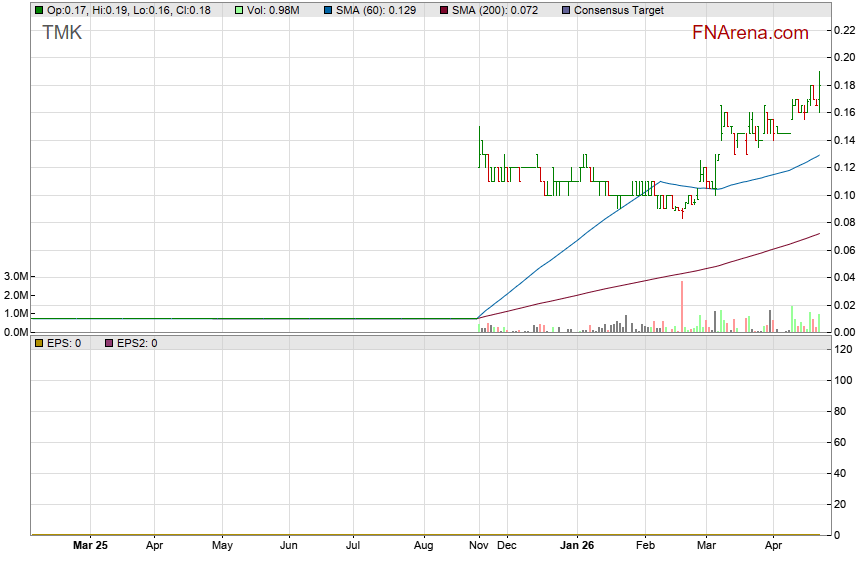
Task: Click the green OHLC price legend swatch
Action: coord(39,10)
